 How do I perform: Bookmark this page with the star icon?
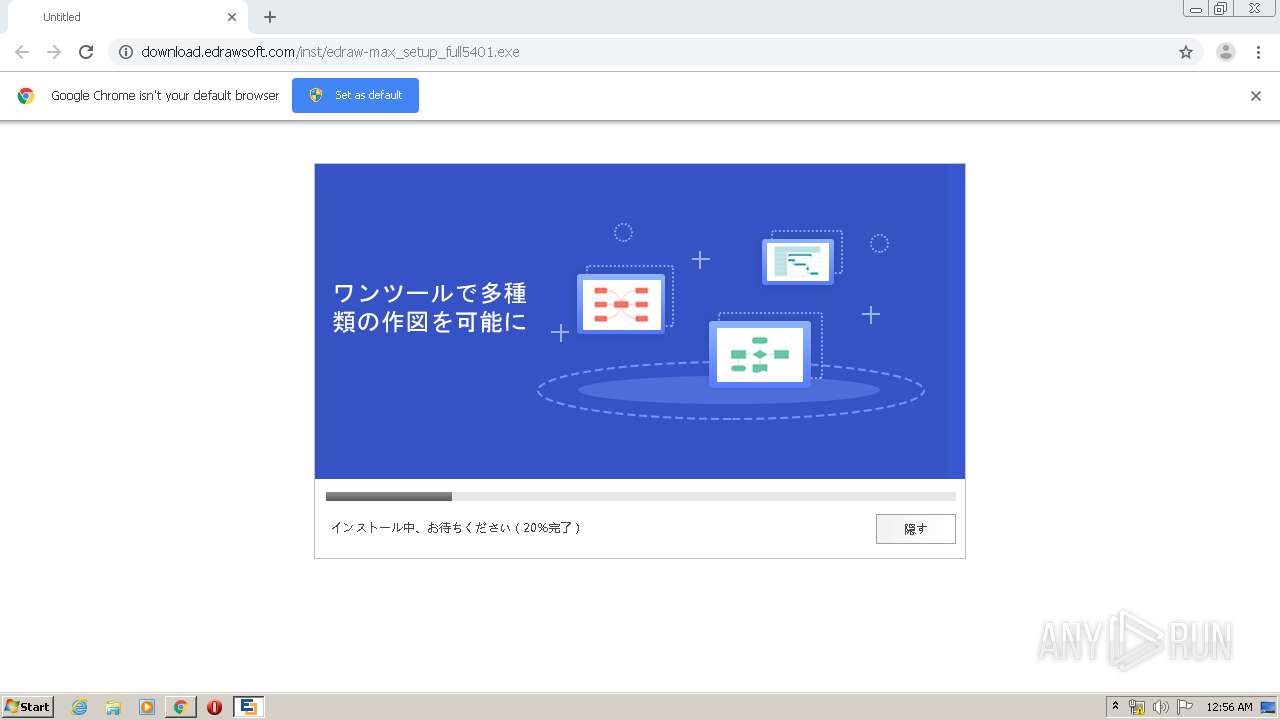[1186, 52]
